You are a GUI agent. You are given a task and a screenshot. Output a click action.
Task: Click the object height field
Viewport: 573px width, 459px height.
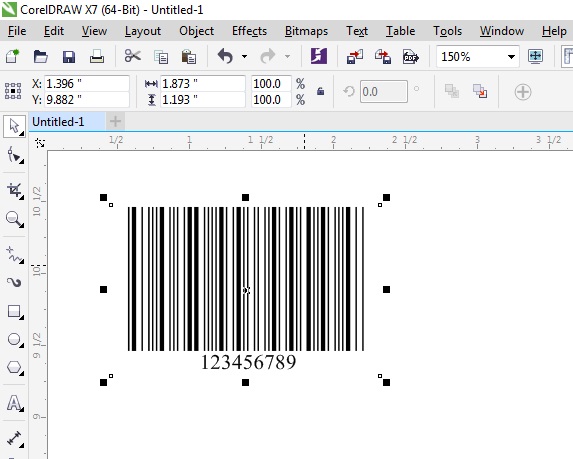203,99
